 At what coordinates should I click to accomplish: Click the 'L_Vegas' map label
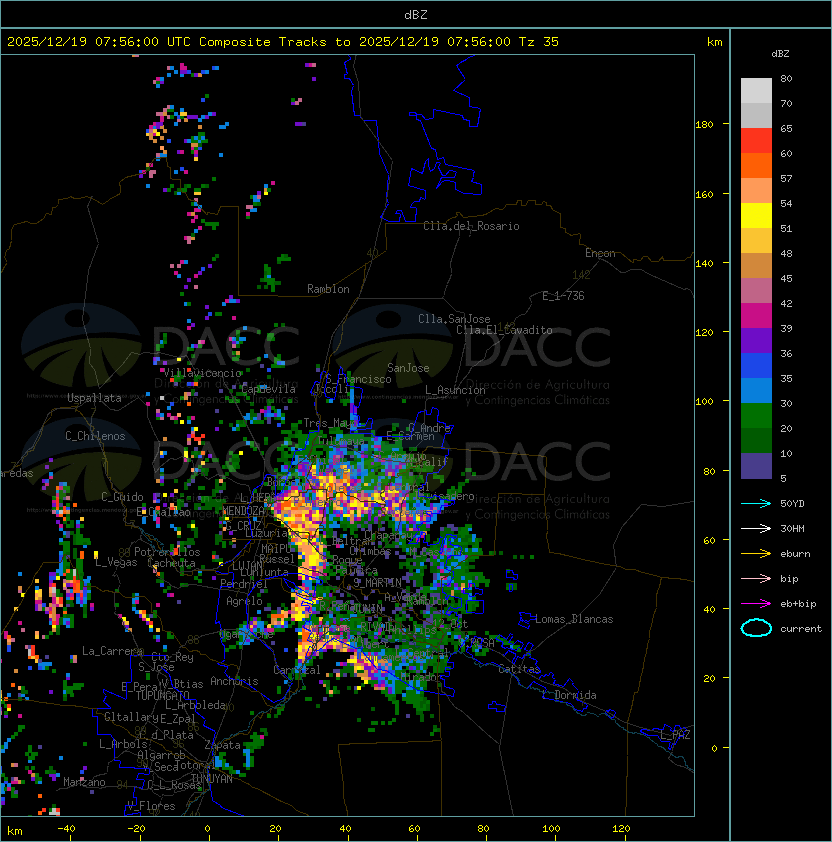click(x=116, y=562)
